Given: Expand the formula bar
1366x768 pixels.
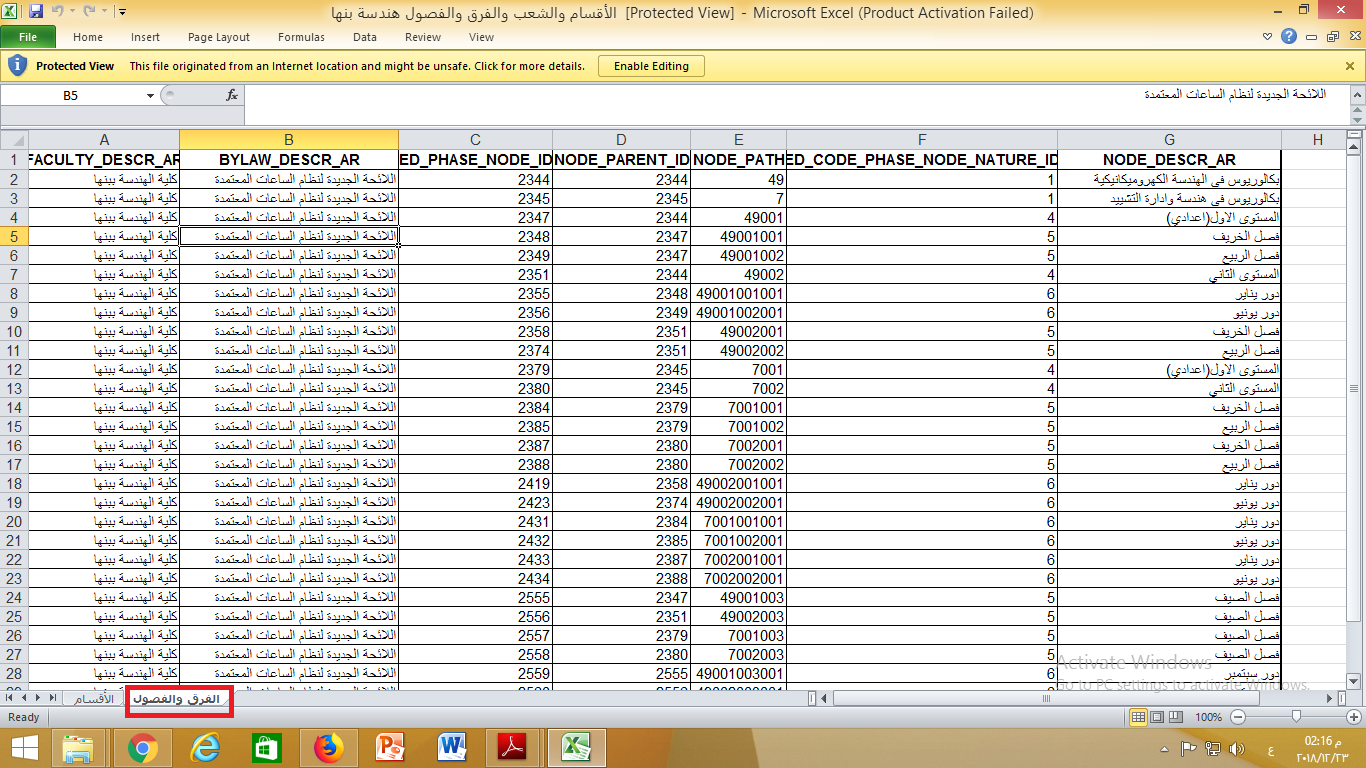Looking at the screenshot, I should click(1356, 95).
